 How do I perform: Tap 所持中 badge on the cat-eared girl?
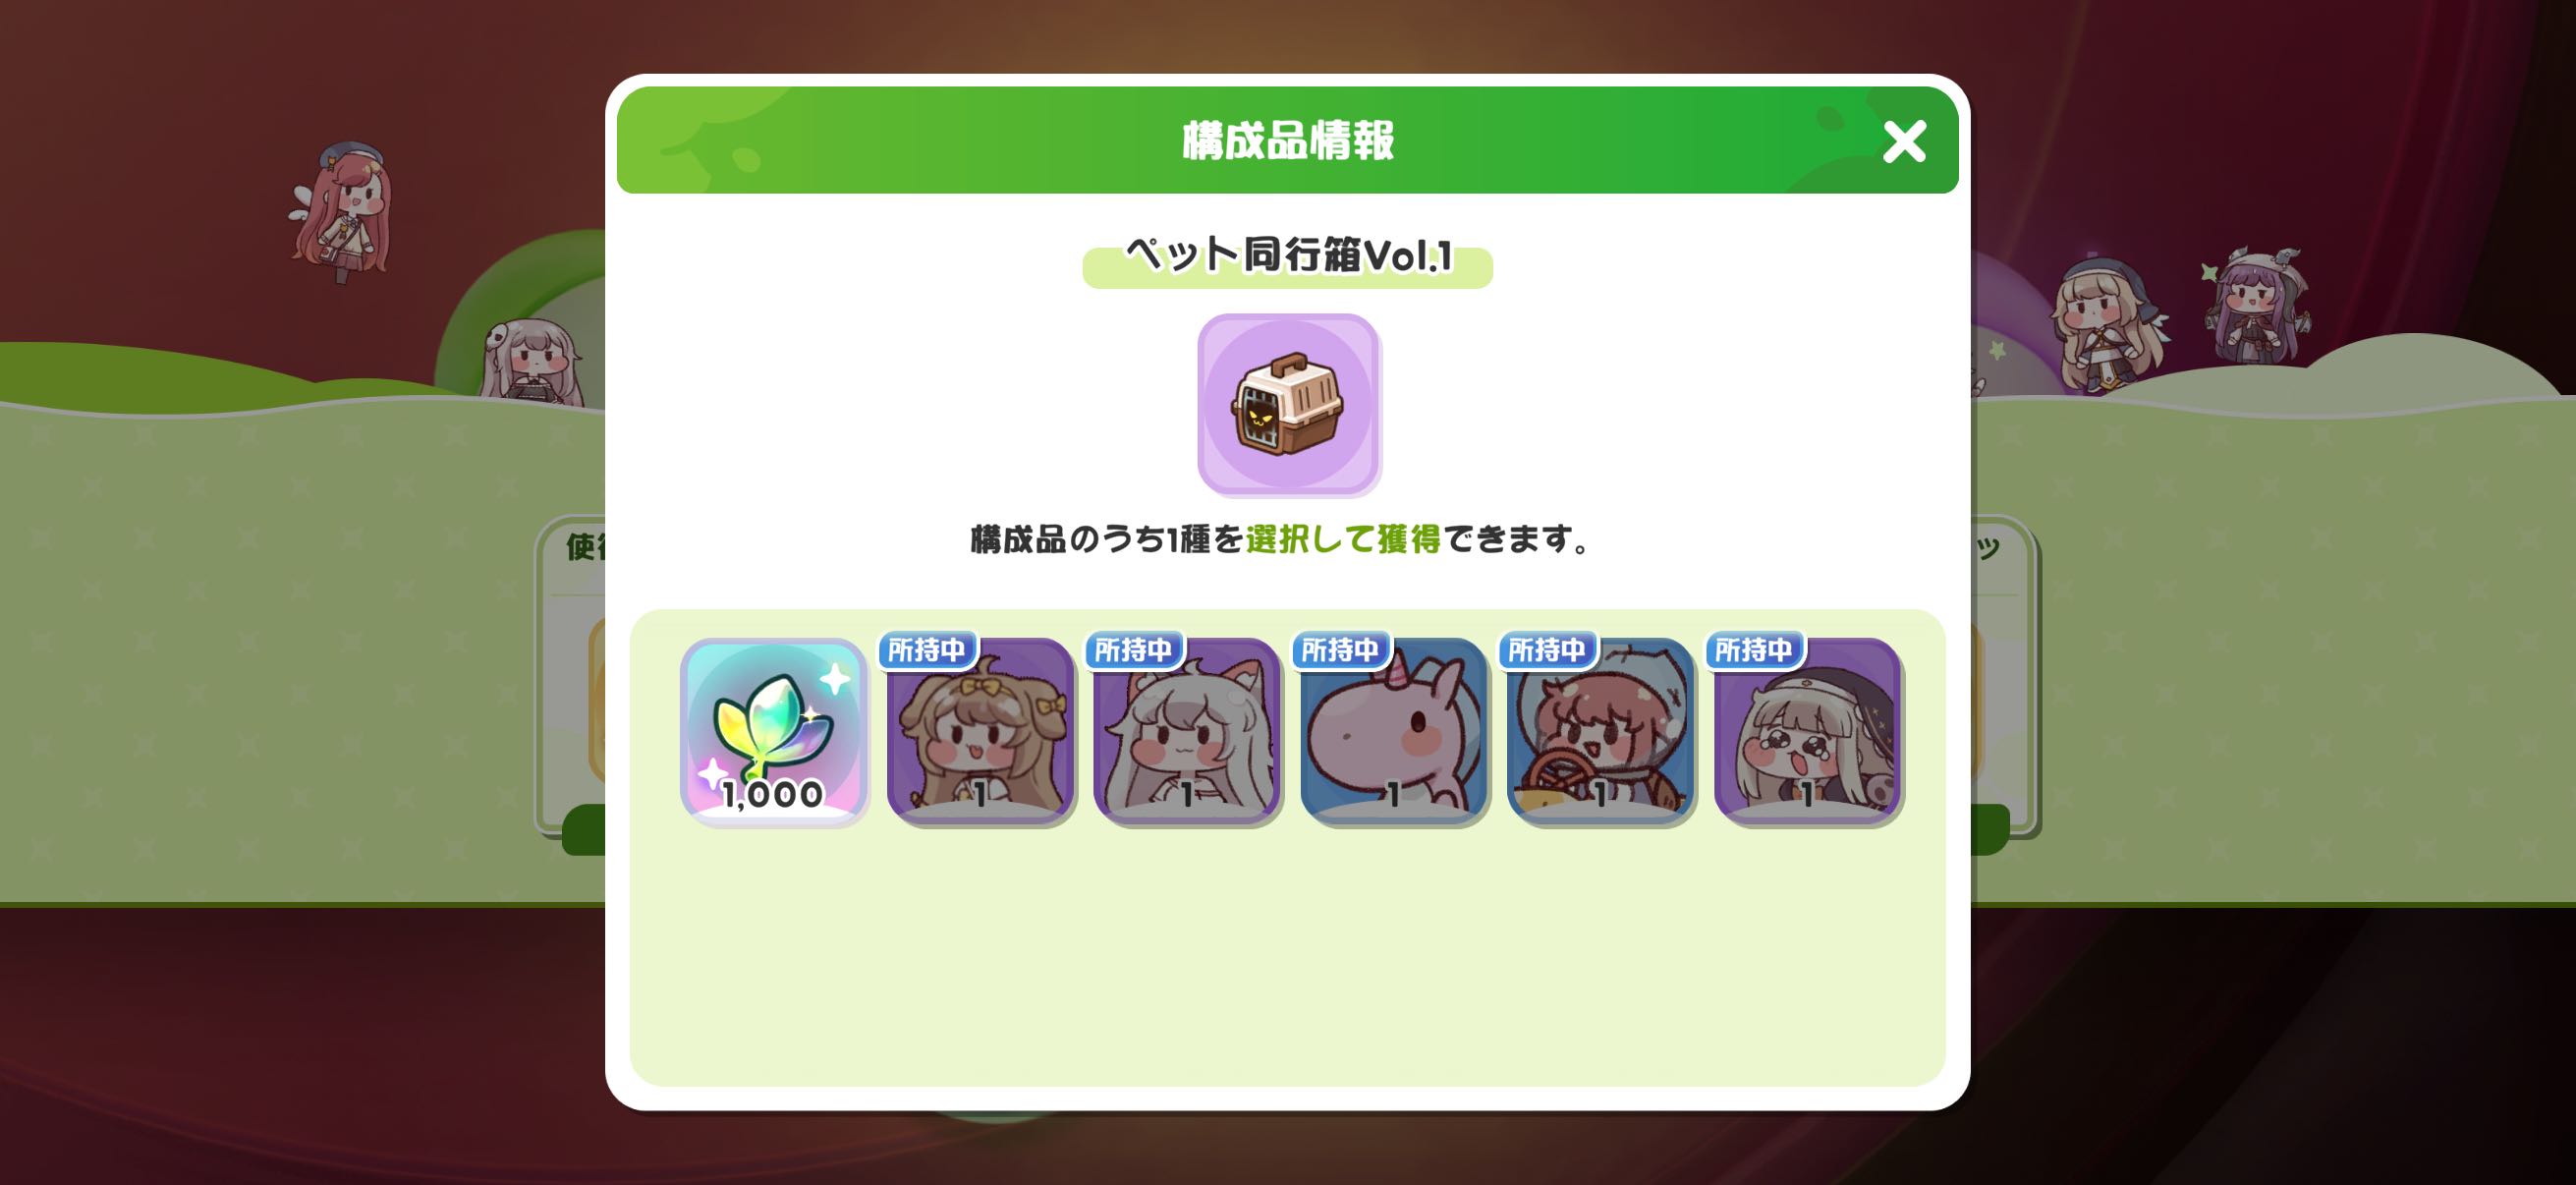click(x=1134, y=650)
